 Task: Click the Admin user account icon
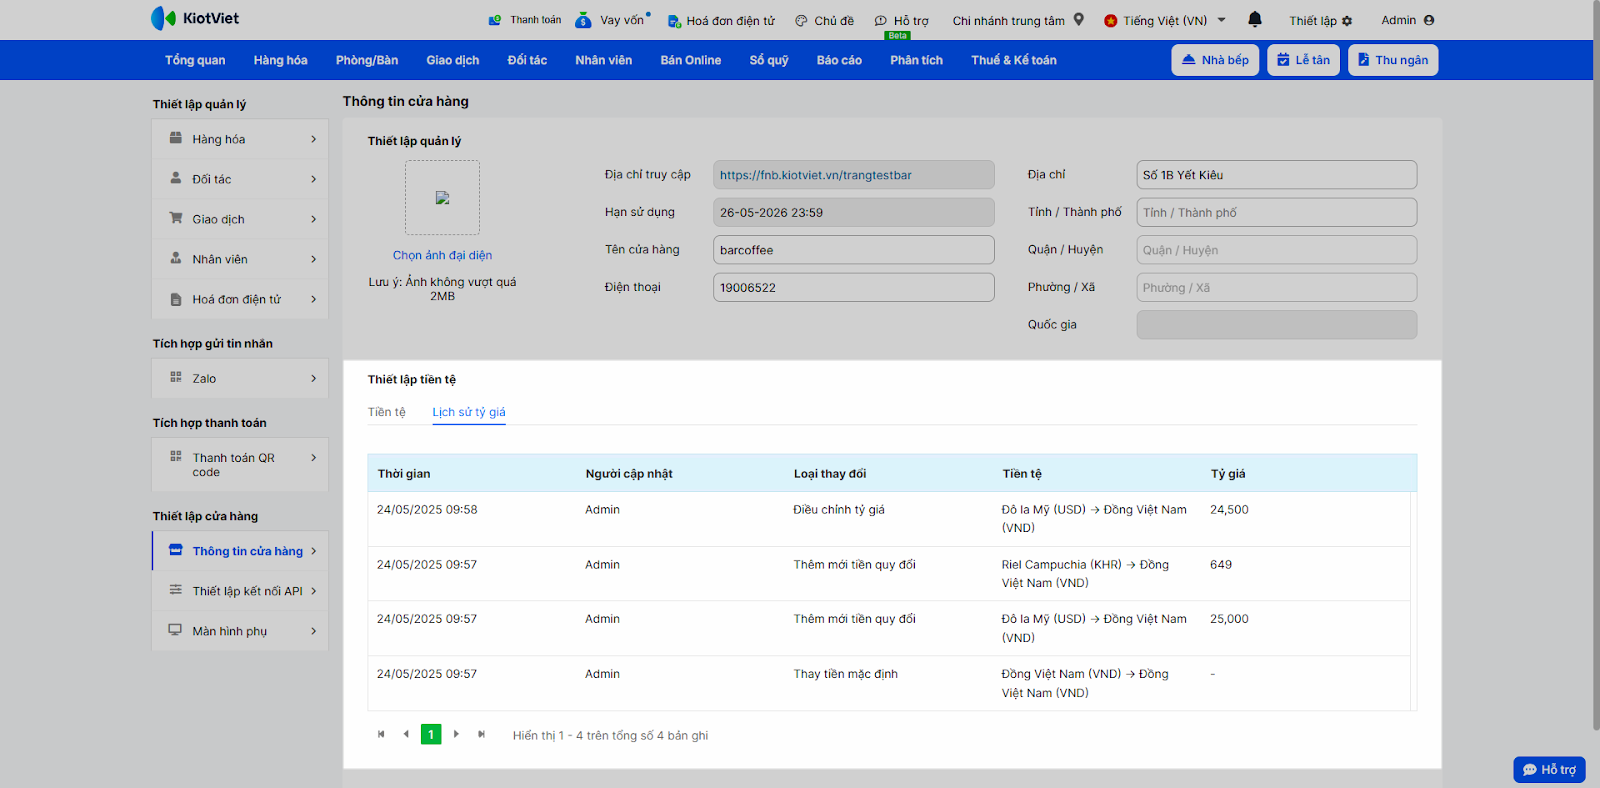[x=1429, y=20]
